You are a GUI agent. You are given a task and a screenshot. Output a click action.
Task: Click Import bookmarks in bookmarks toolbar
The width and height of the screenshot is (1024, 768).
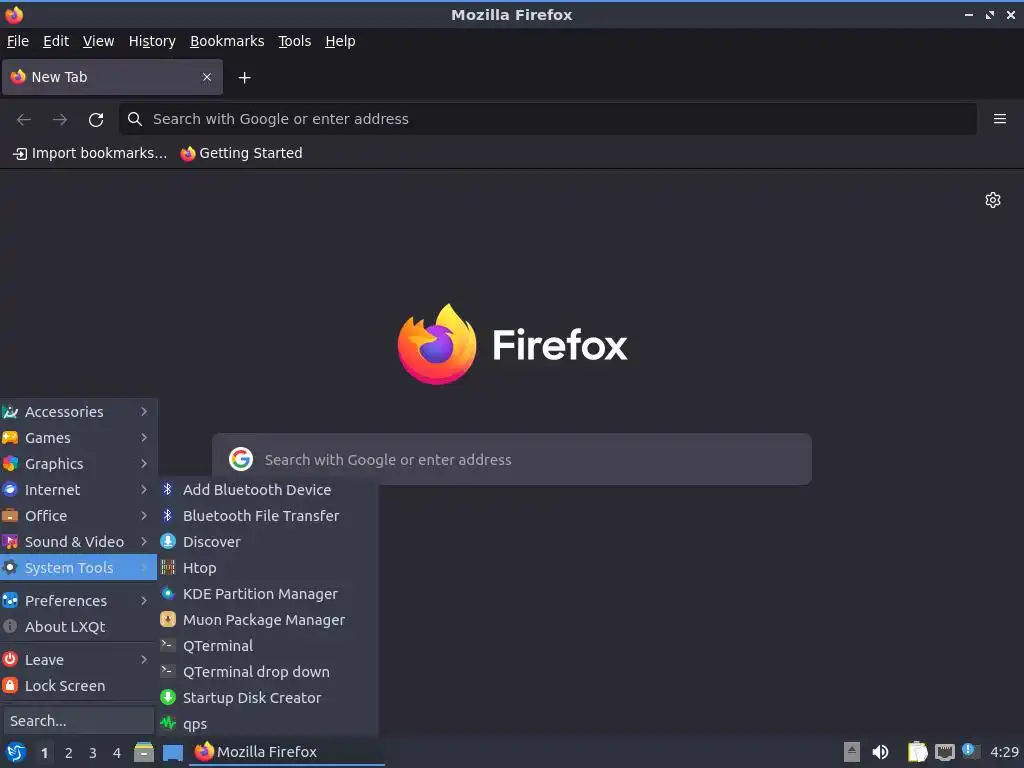(x=90, y=153)
